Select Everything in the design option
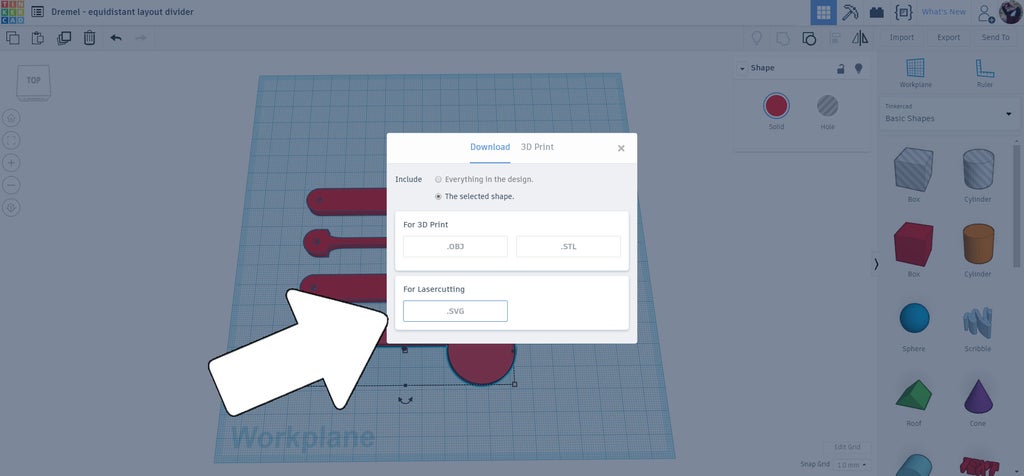This screenshot has width=1024, height=476. [484, 179]
